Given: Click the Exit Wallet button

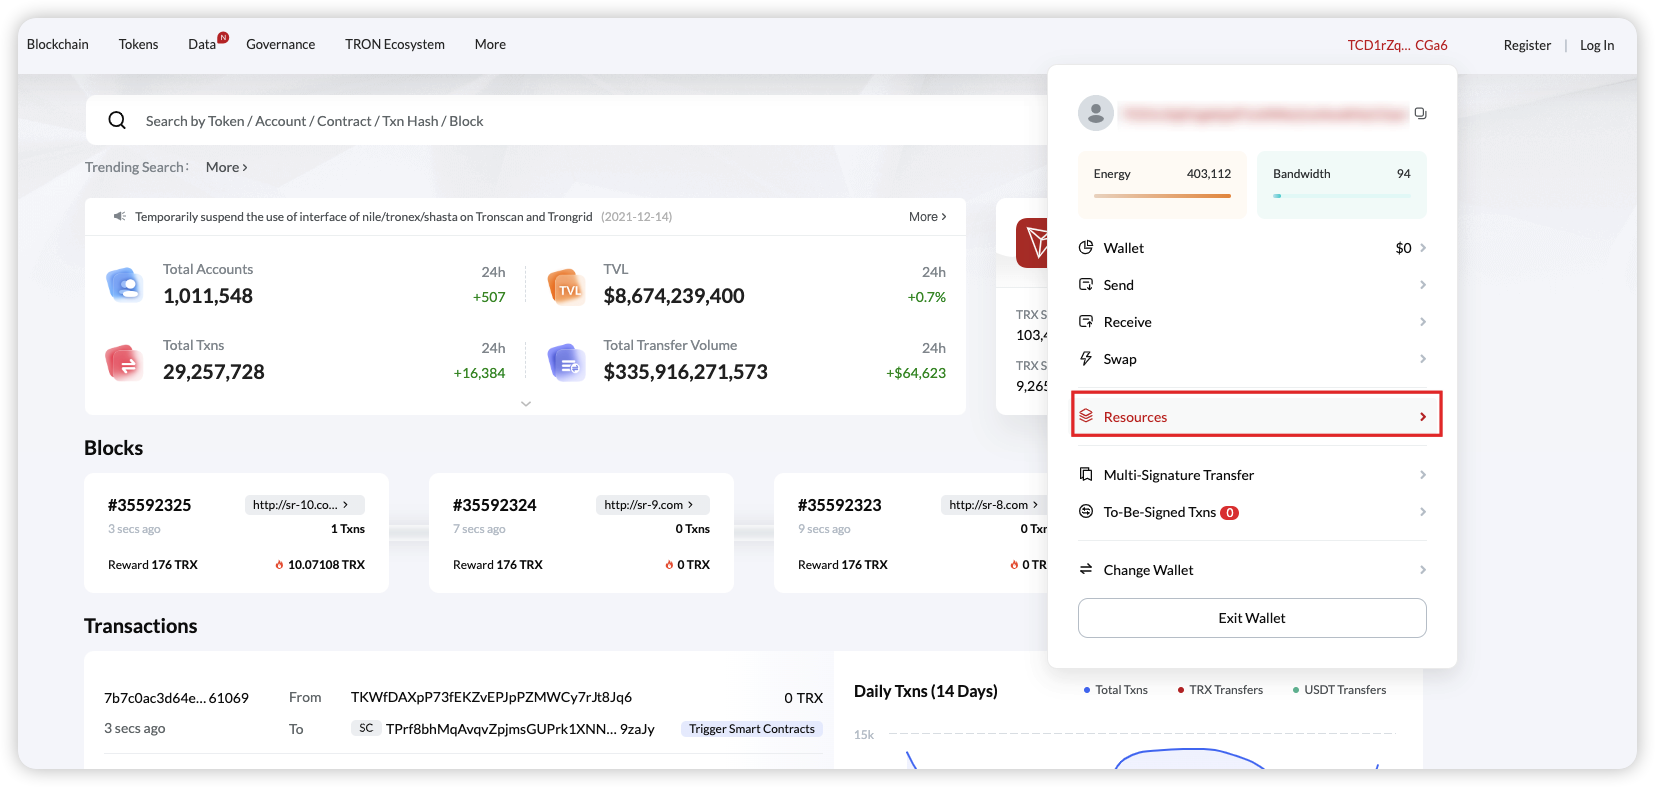Looking at the screenshot, I should tap(1251, 618).
